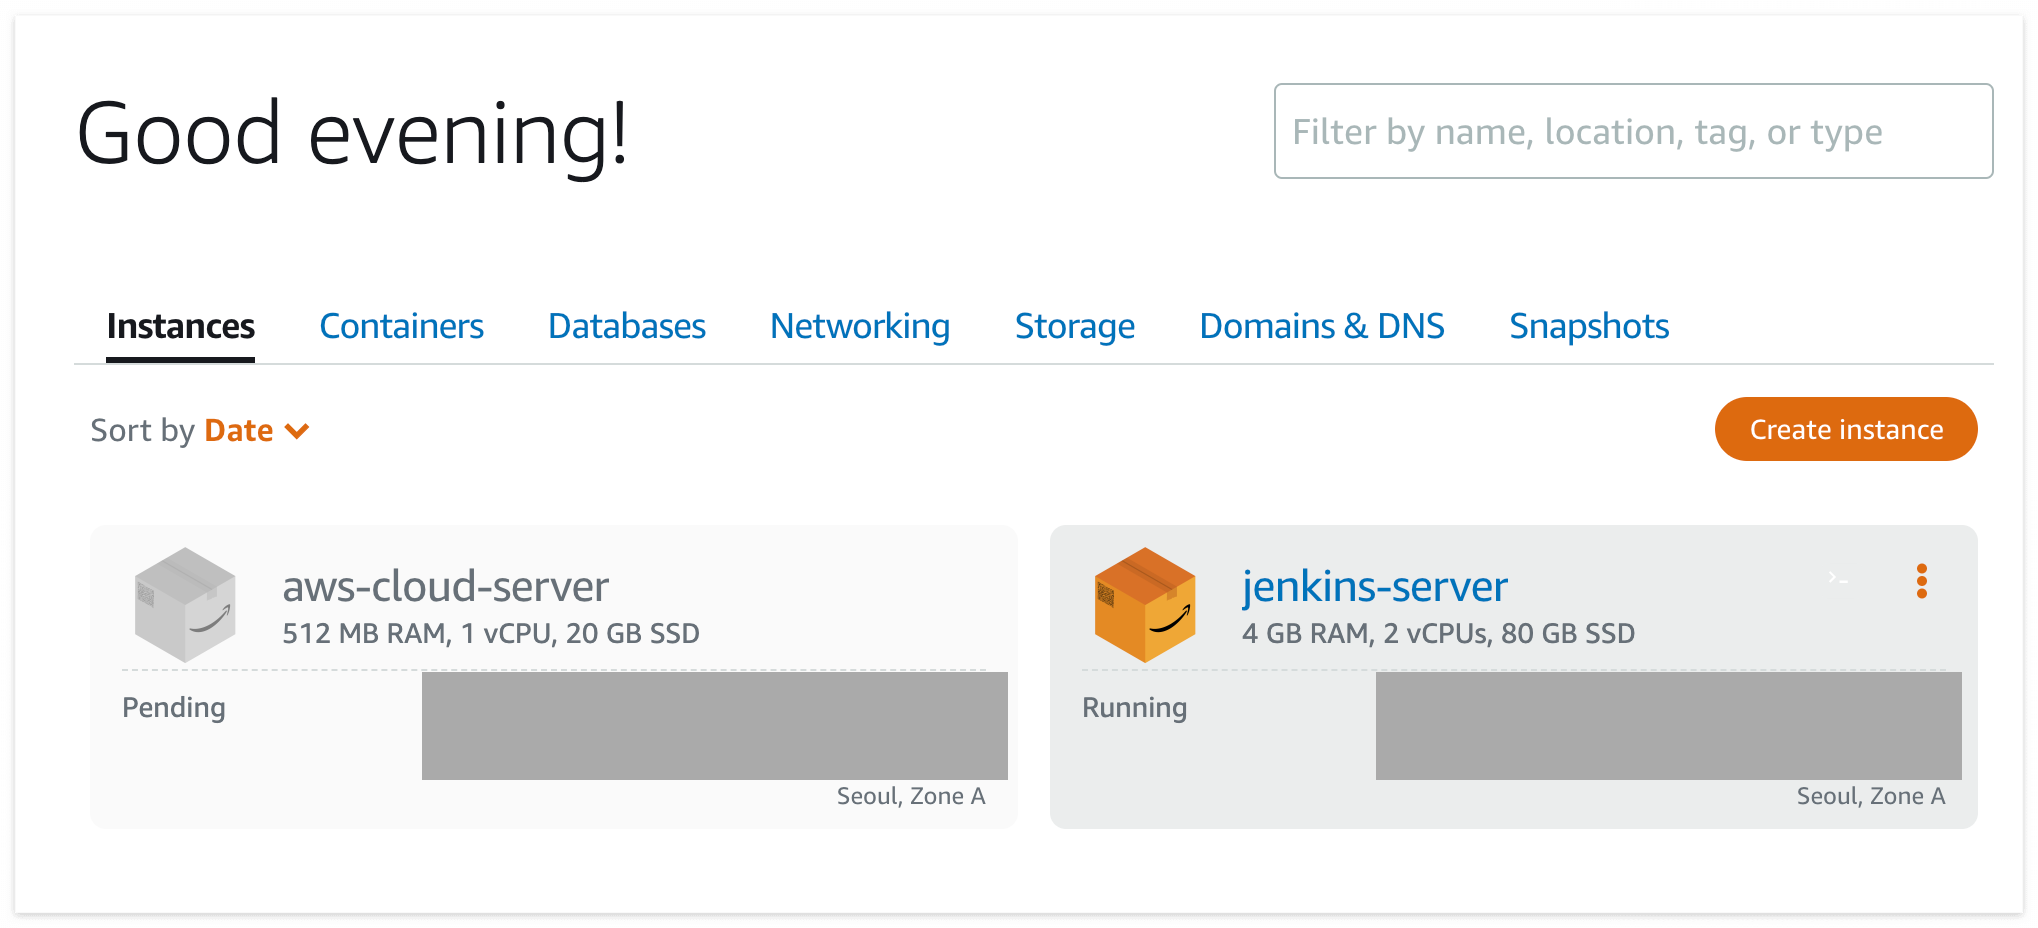Click the Running status on jenkins-server

click(x=1135, y=708)
